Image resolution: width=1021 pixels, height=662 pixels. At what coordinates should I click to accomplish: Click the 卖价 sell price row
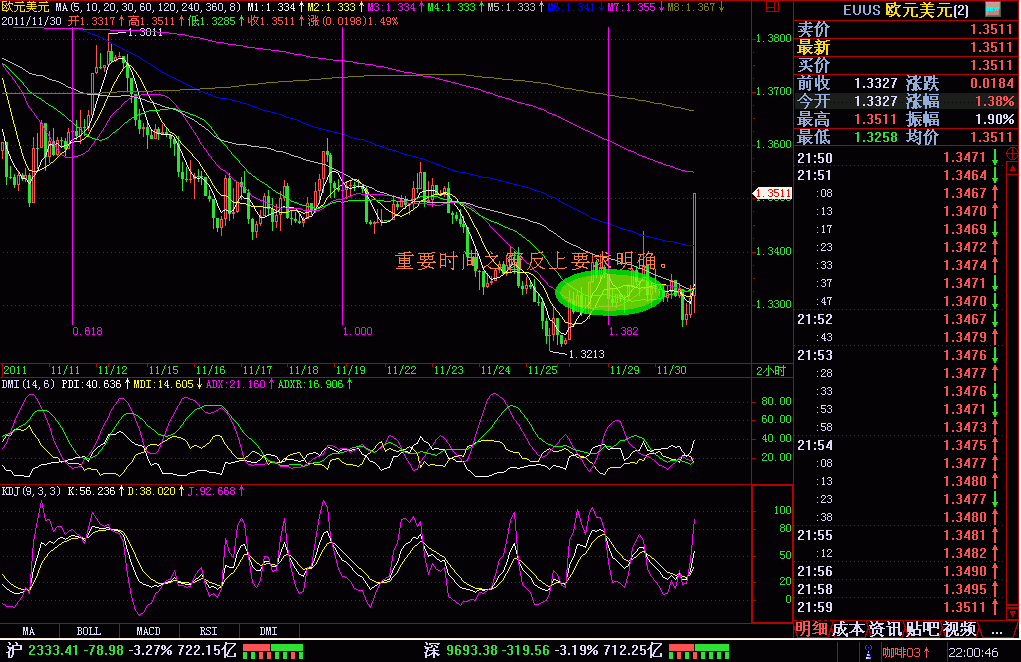[x=905, y=29]
